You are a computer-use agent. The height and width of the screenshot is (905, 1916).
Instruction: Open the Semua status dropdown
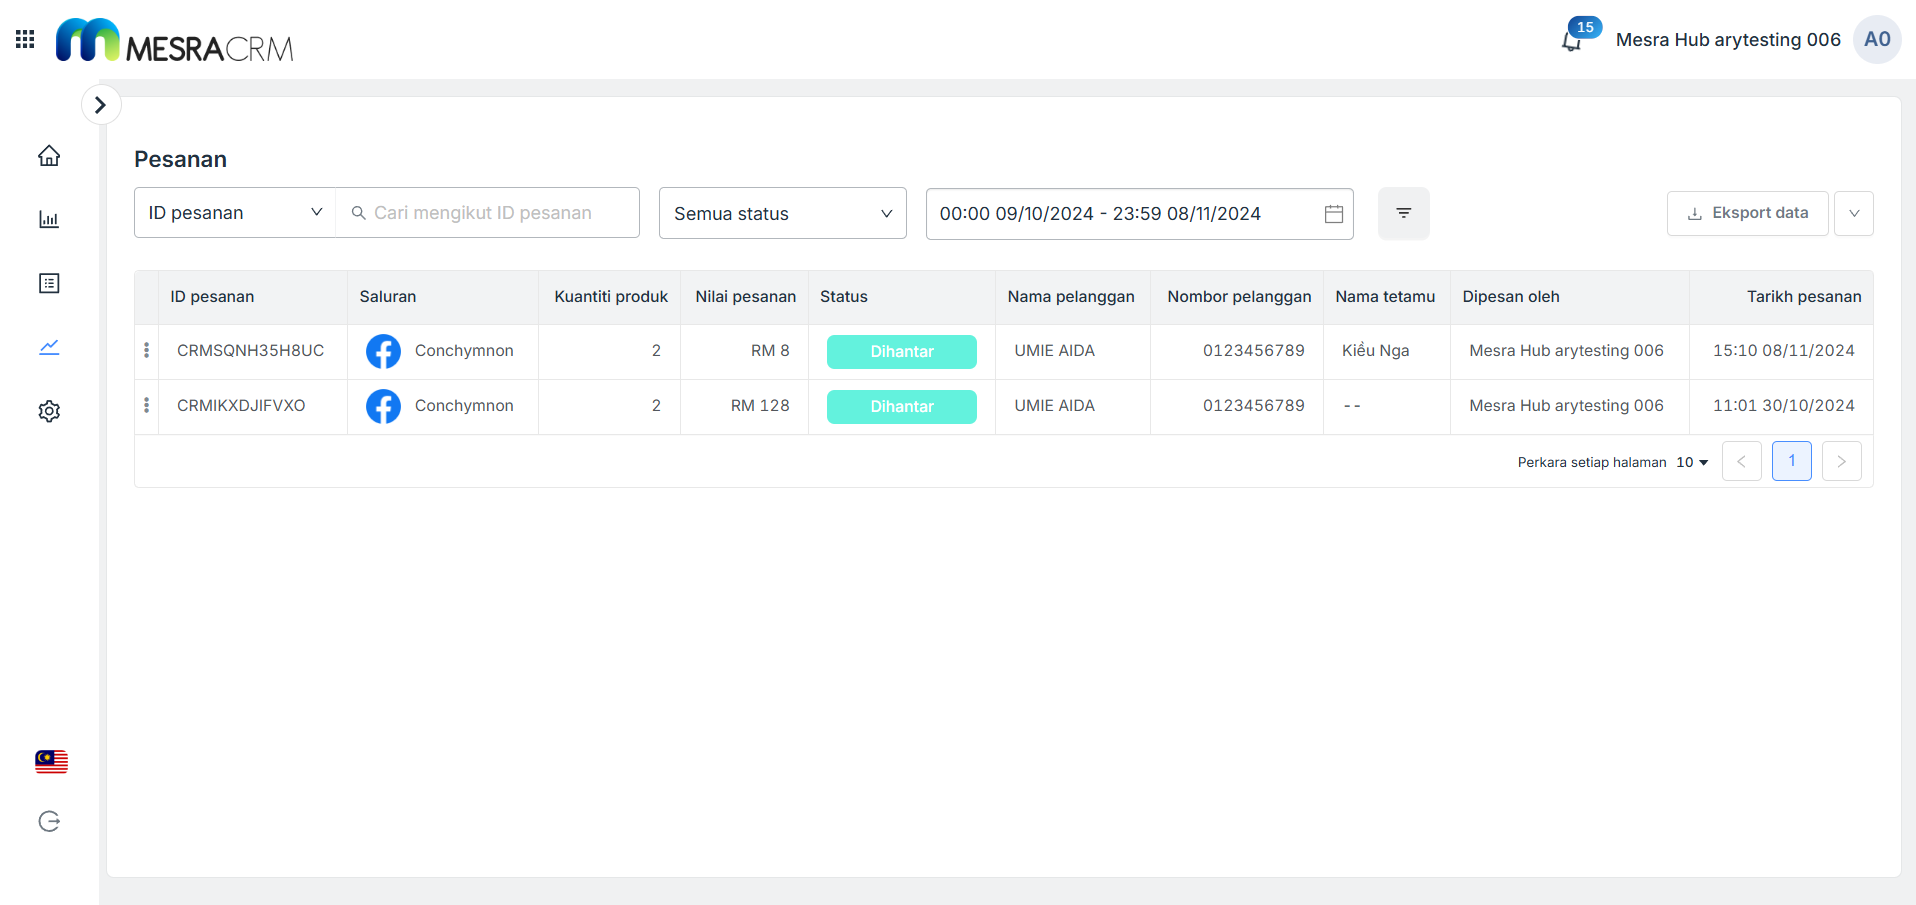pyautogui.click(x=782, y=213)
